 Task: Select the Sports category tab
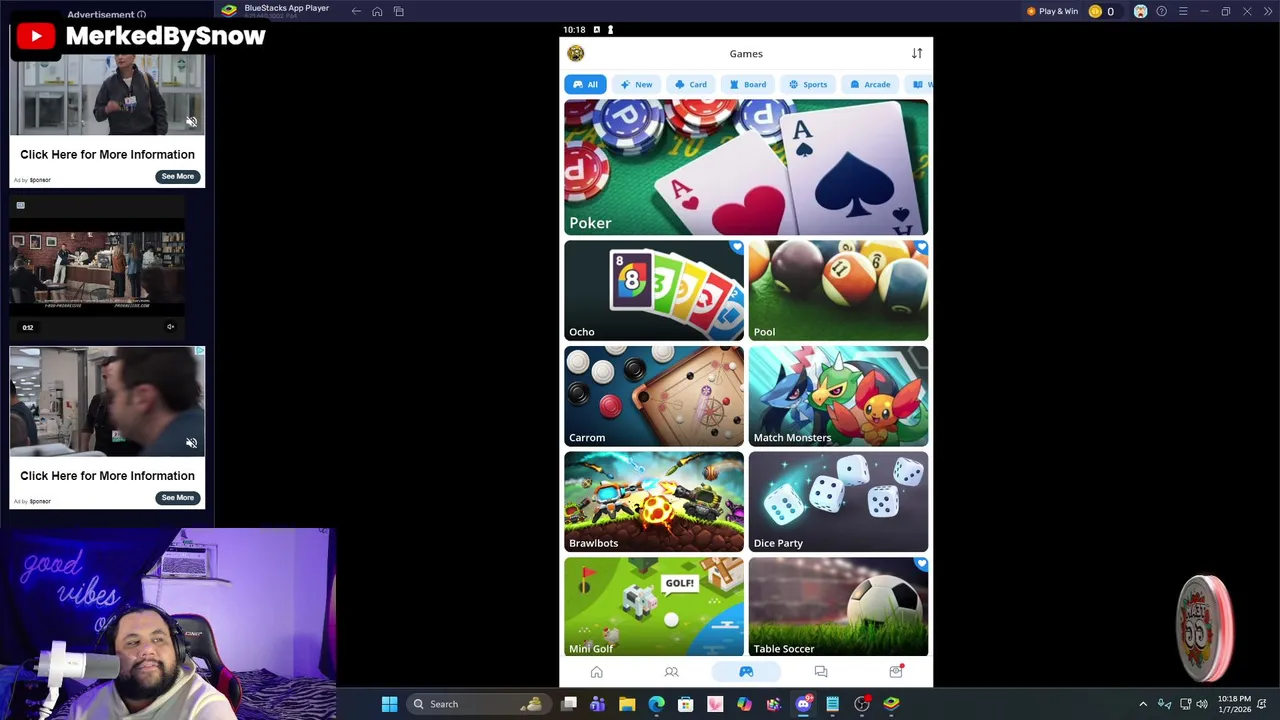808,84
